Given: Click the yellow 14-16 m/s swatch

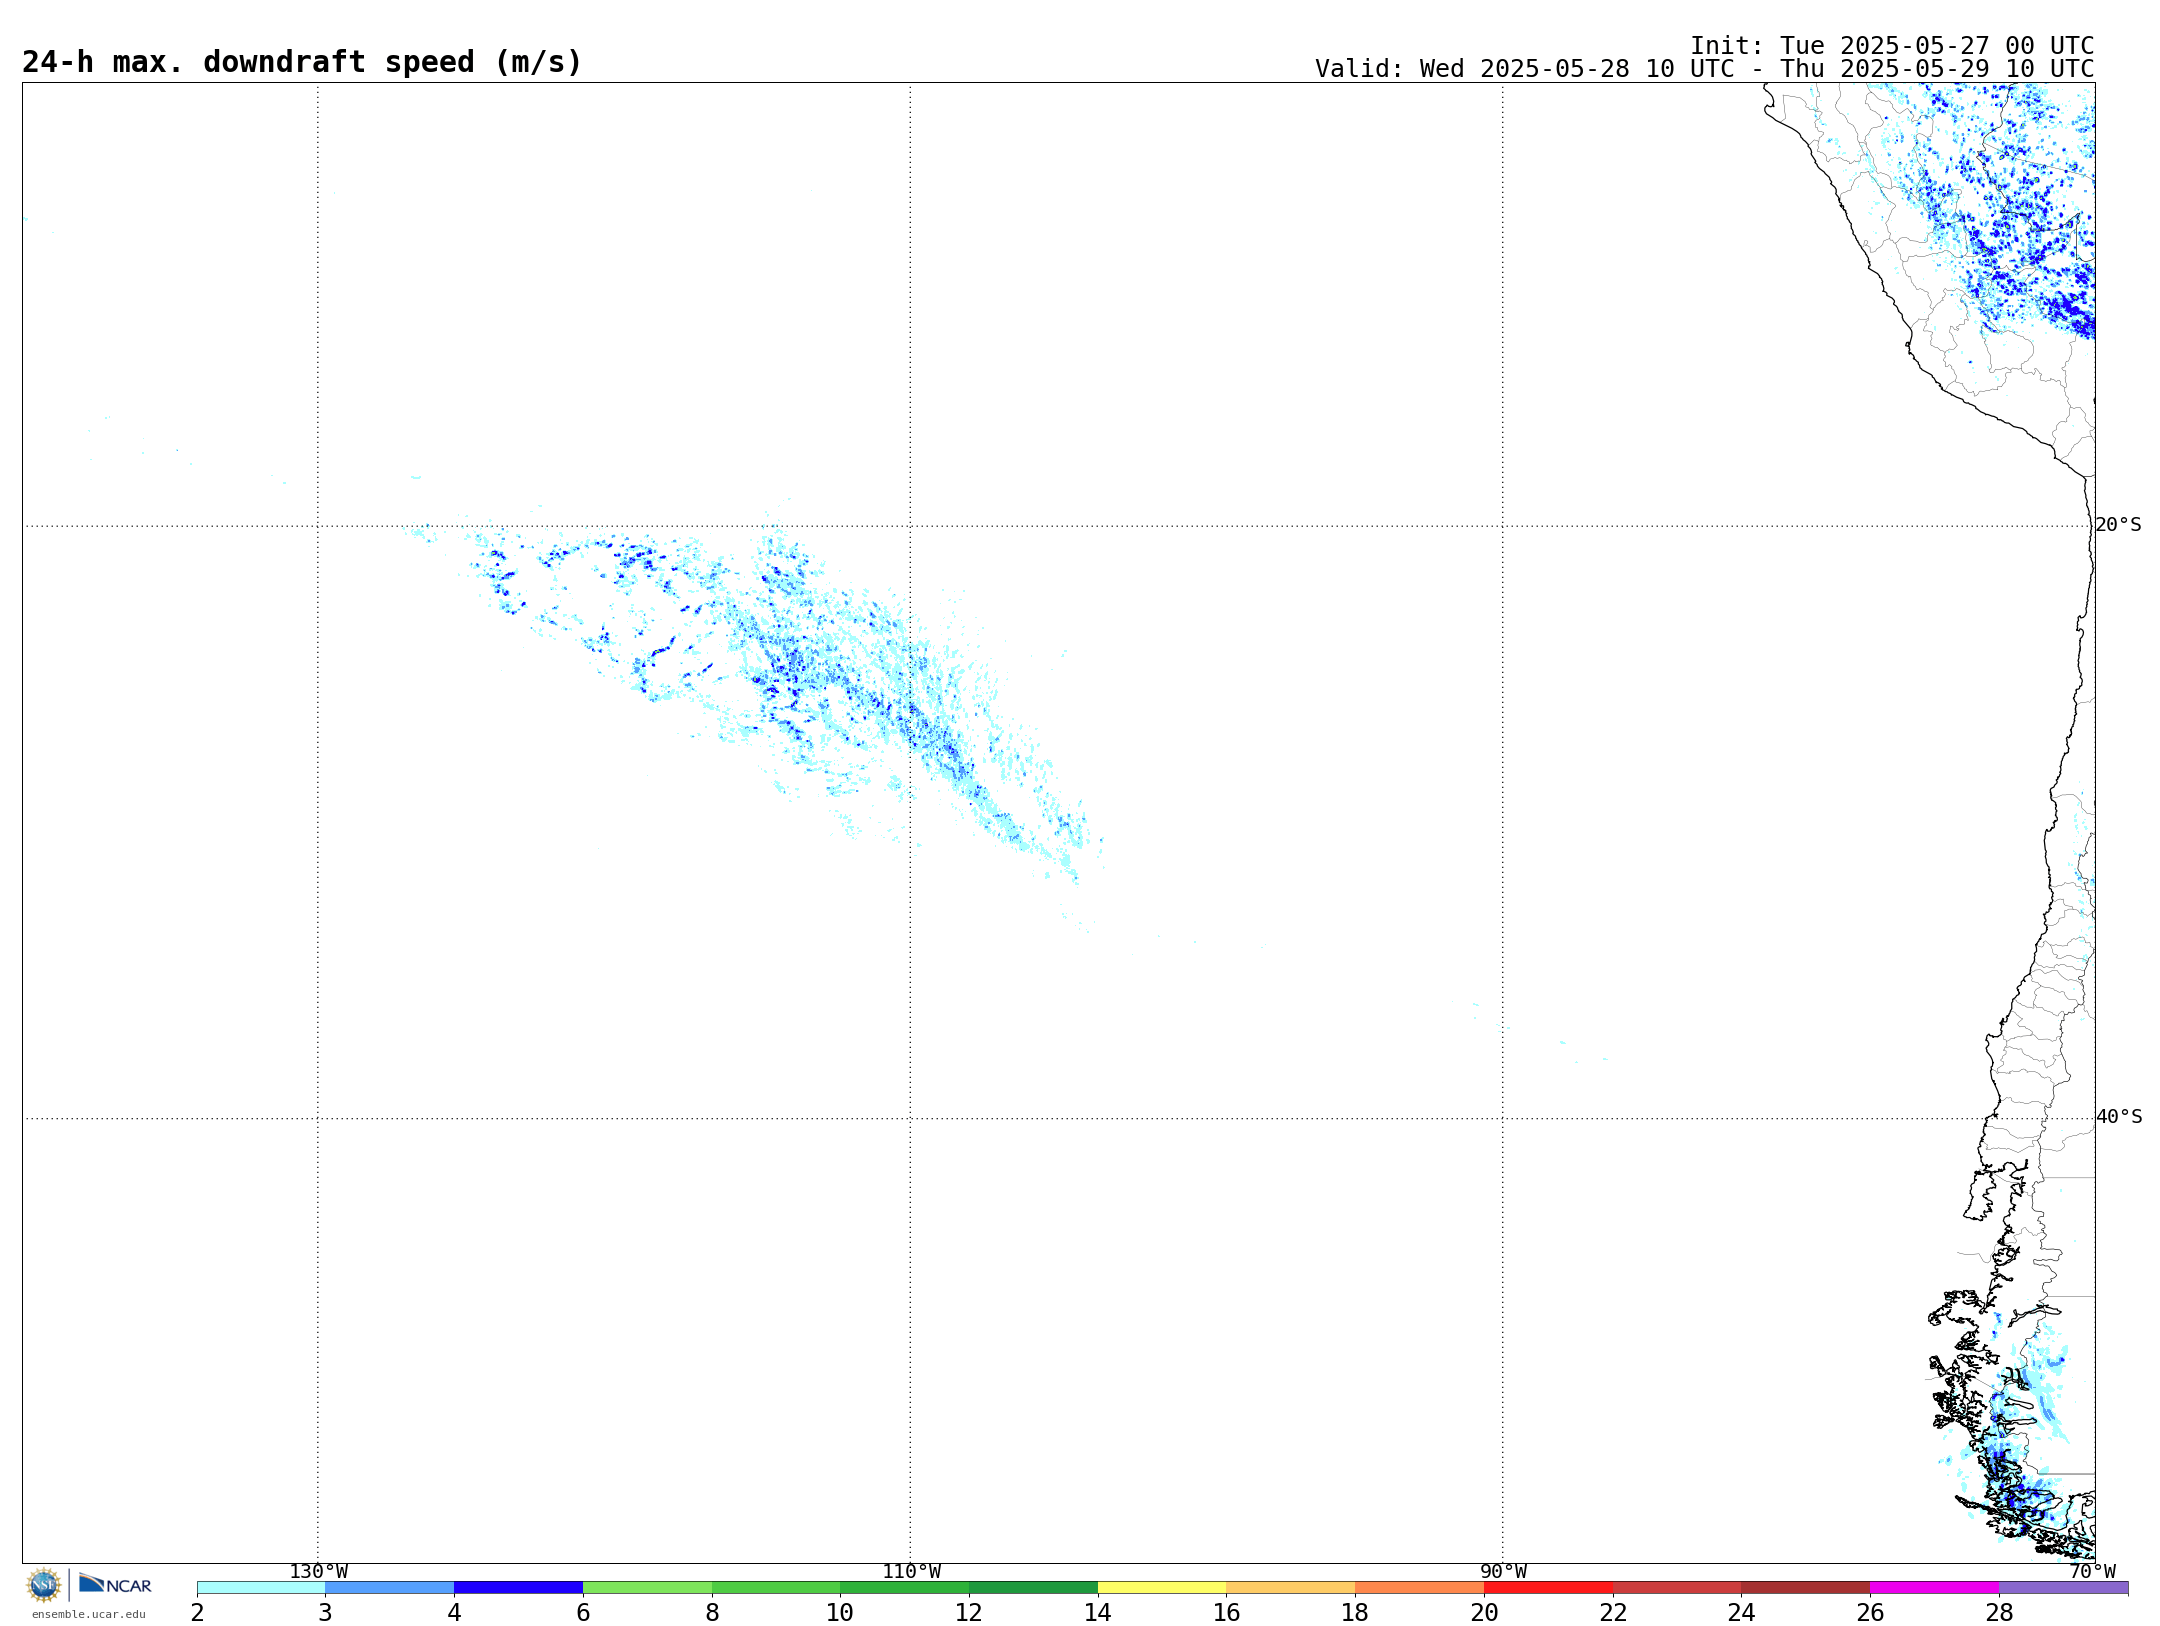Looking at the screenshot, I should pyautogui.click(x=1162, y=1588).
